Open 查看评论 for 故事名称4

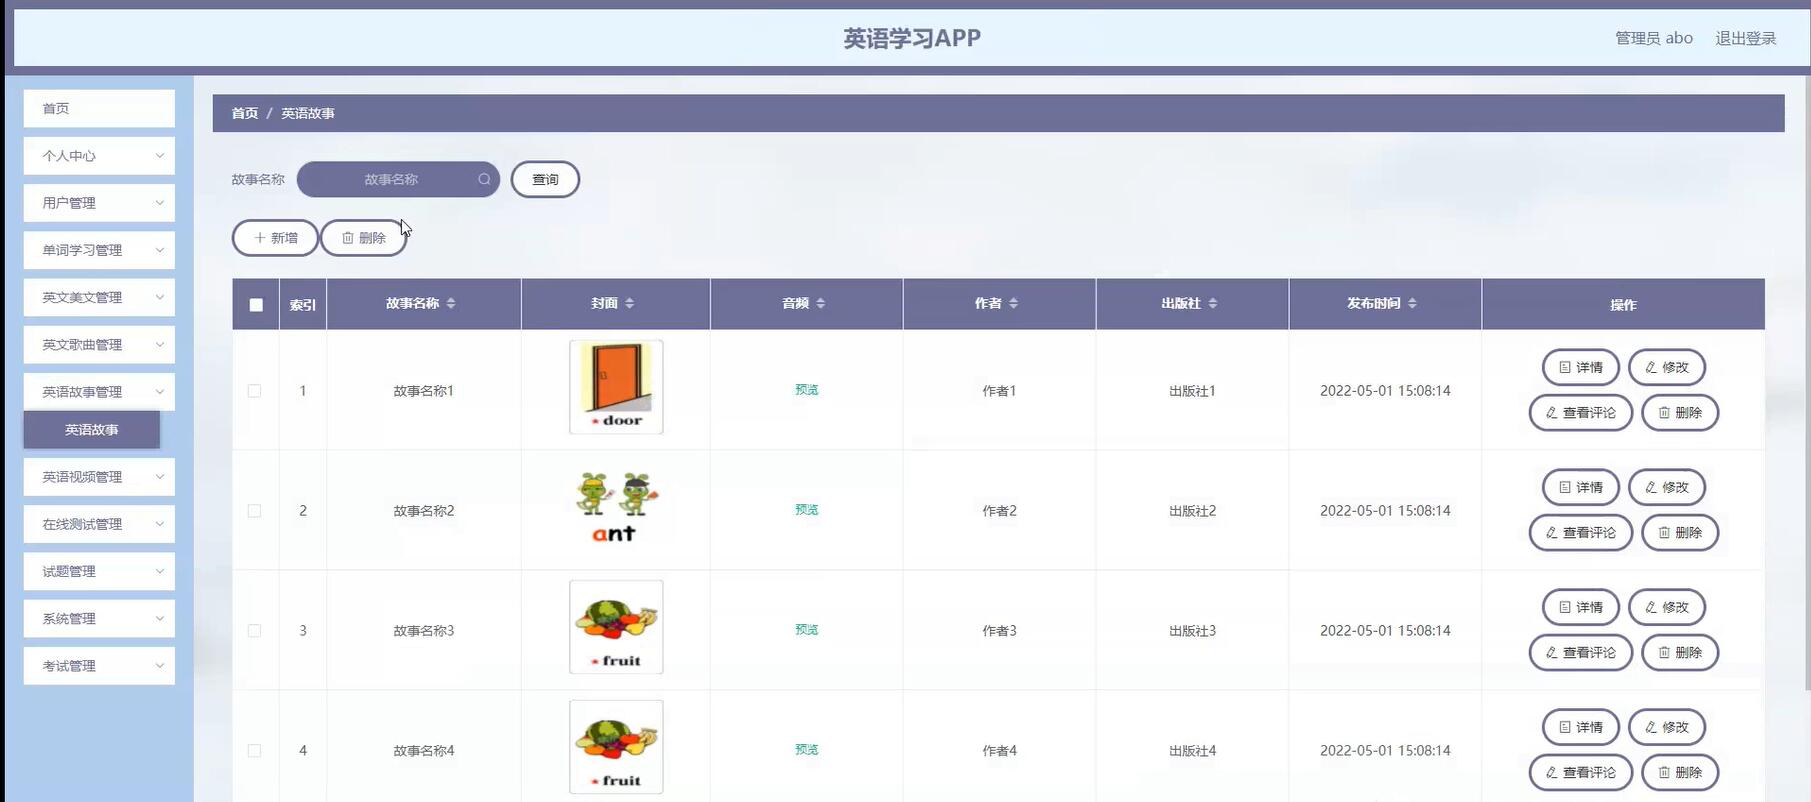pyautogui.click(x=1581, y=772)
